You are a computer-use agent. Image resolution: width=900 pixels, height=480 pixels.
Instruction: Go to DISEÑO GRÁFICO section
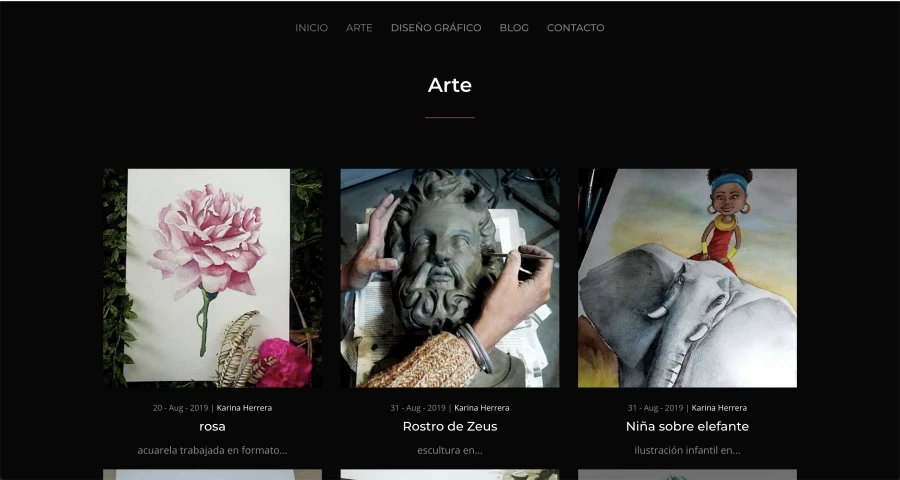[436, 28]
